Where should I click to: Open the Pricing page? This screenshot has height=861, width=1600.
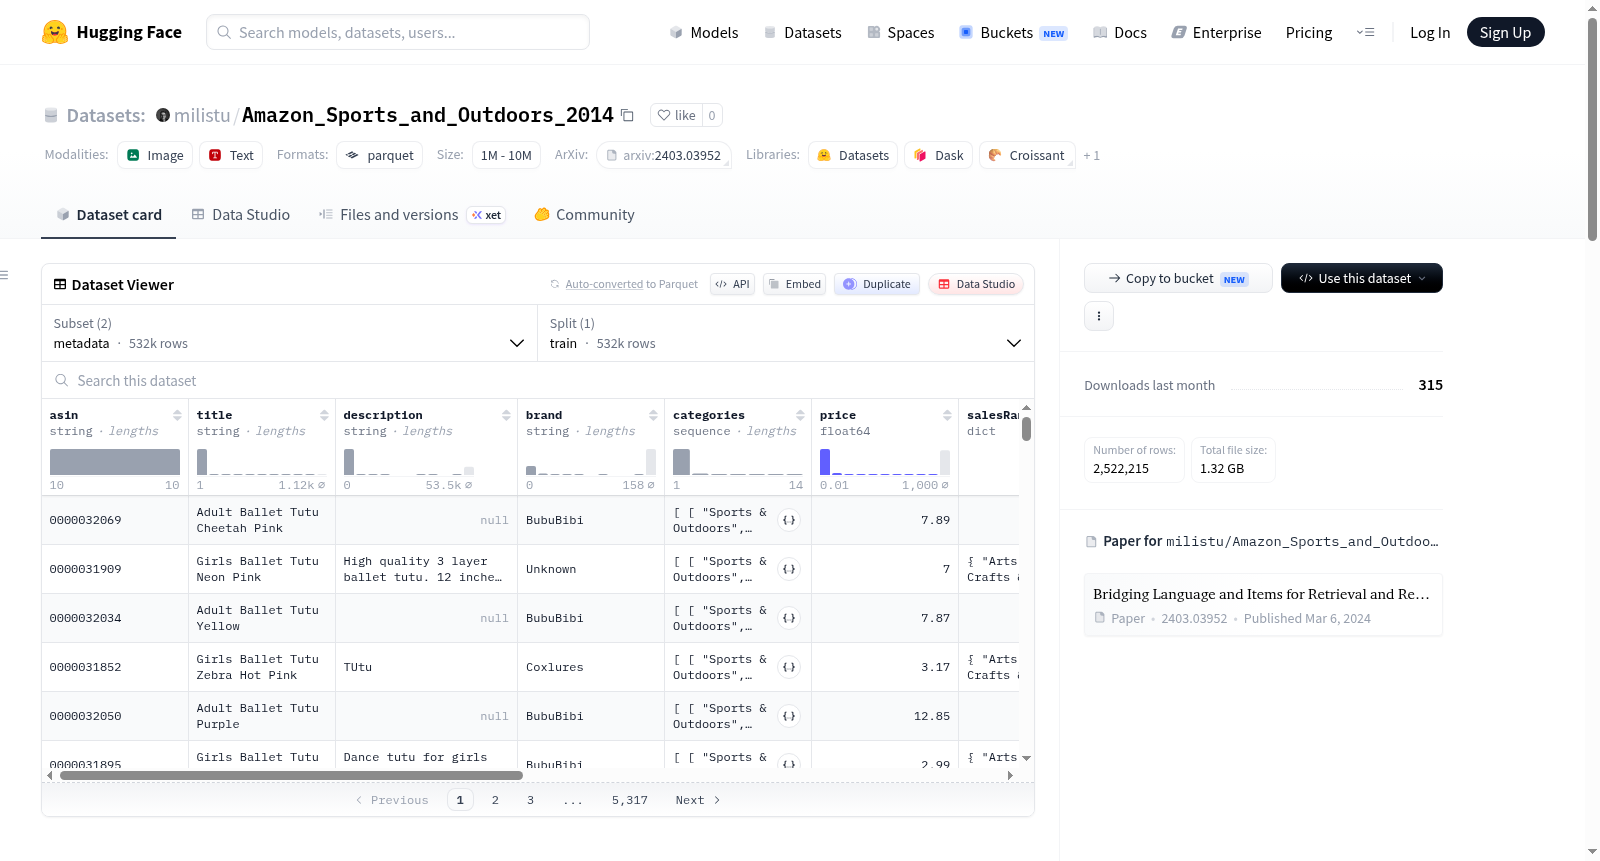point(1309,32)
